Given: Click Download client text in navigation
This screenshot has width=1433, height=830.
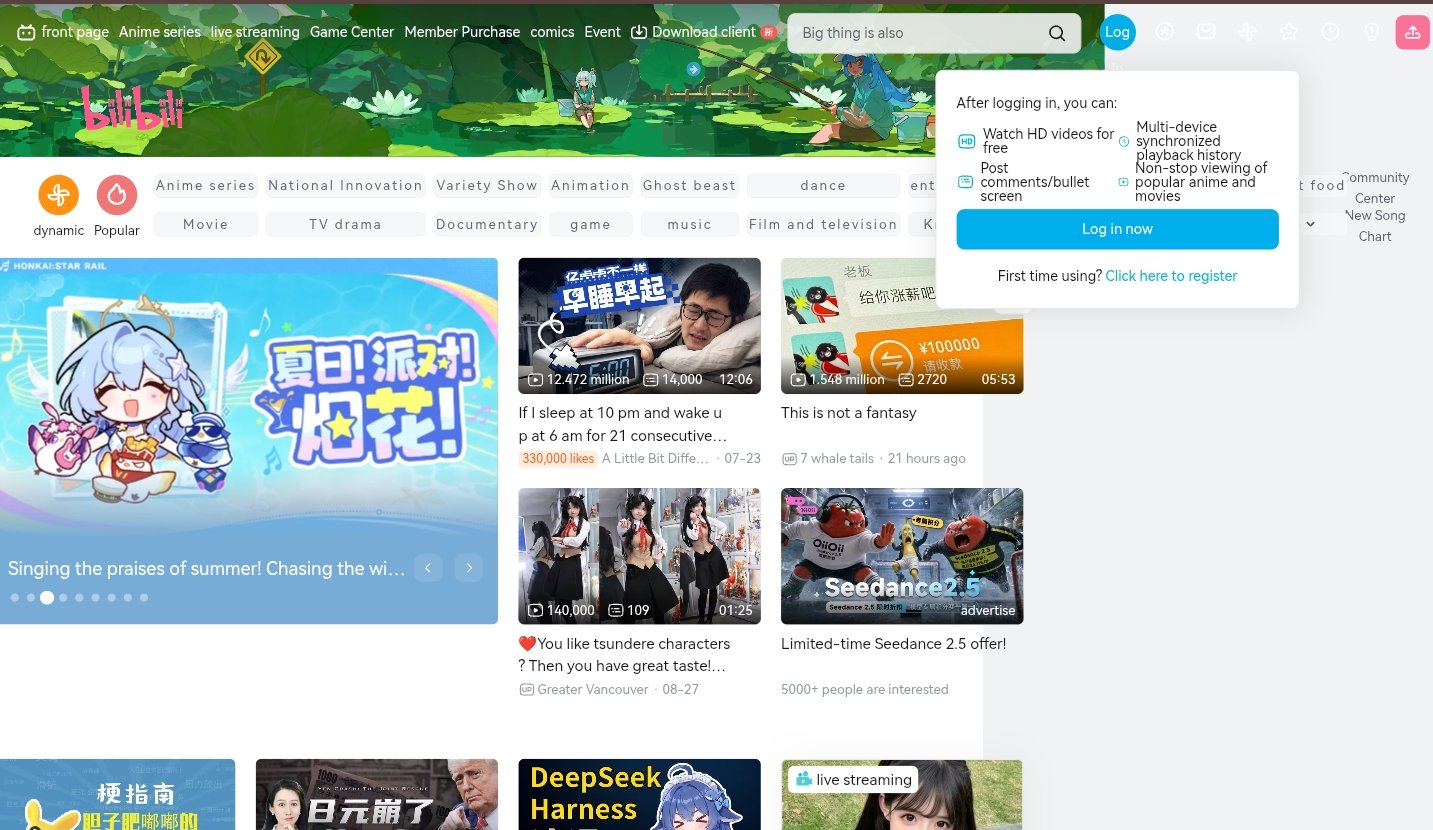Looking at the screenshot, I should (x=704, y=32).
